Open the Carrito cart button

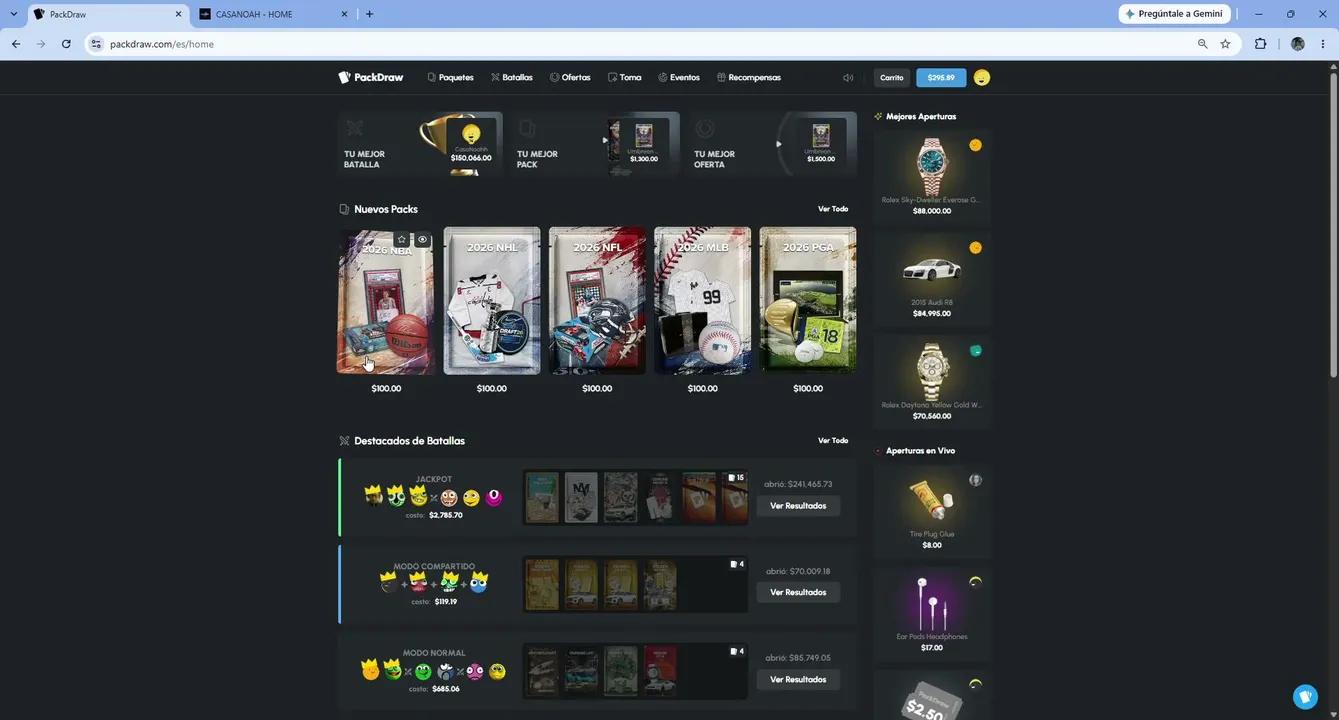[x=892, y=78]
